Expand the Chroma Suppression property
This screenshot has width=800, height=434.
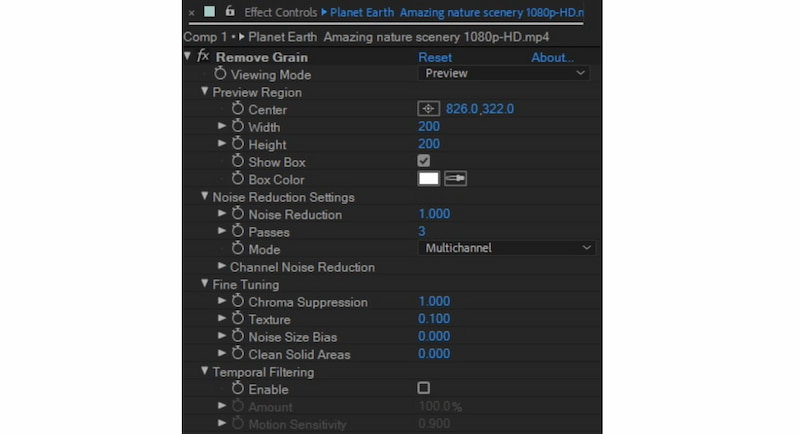(222, 301)
